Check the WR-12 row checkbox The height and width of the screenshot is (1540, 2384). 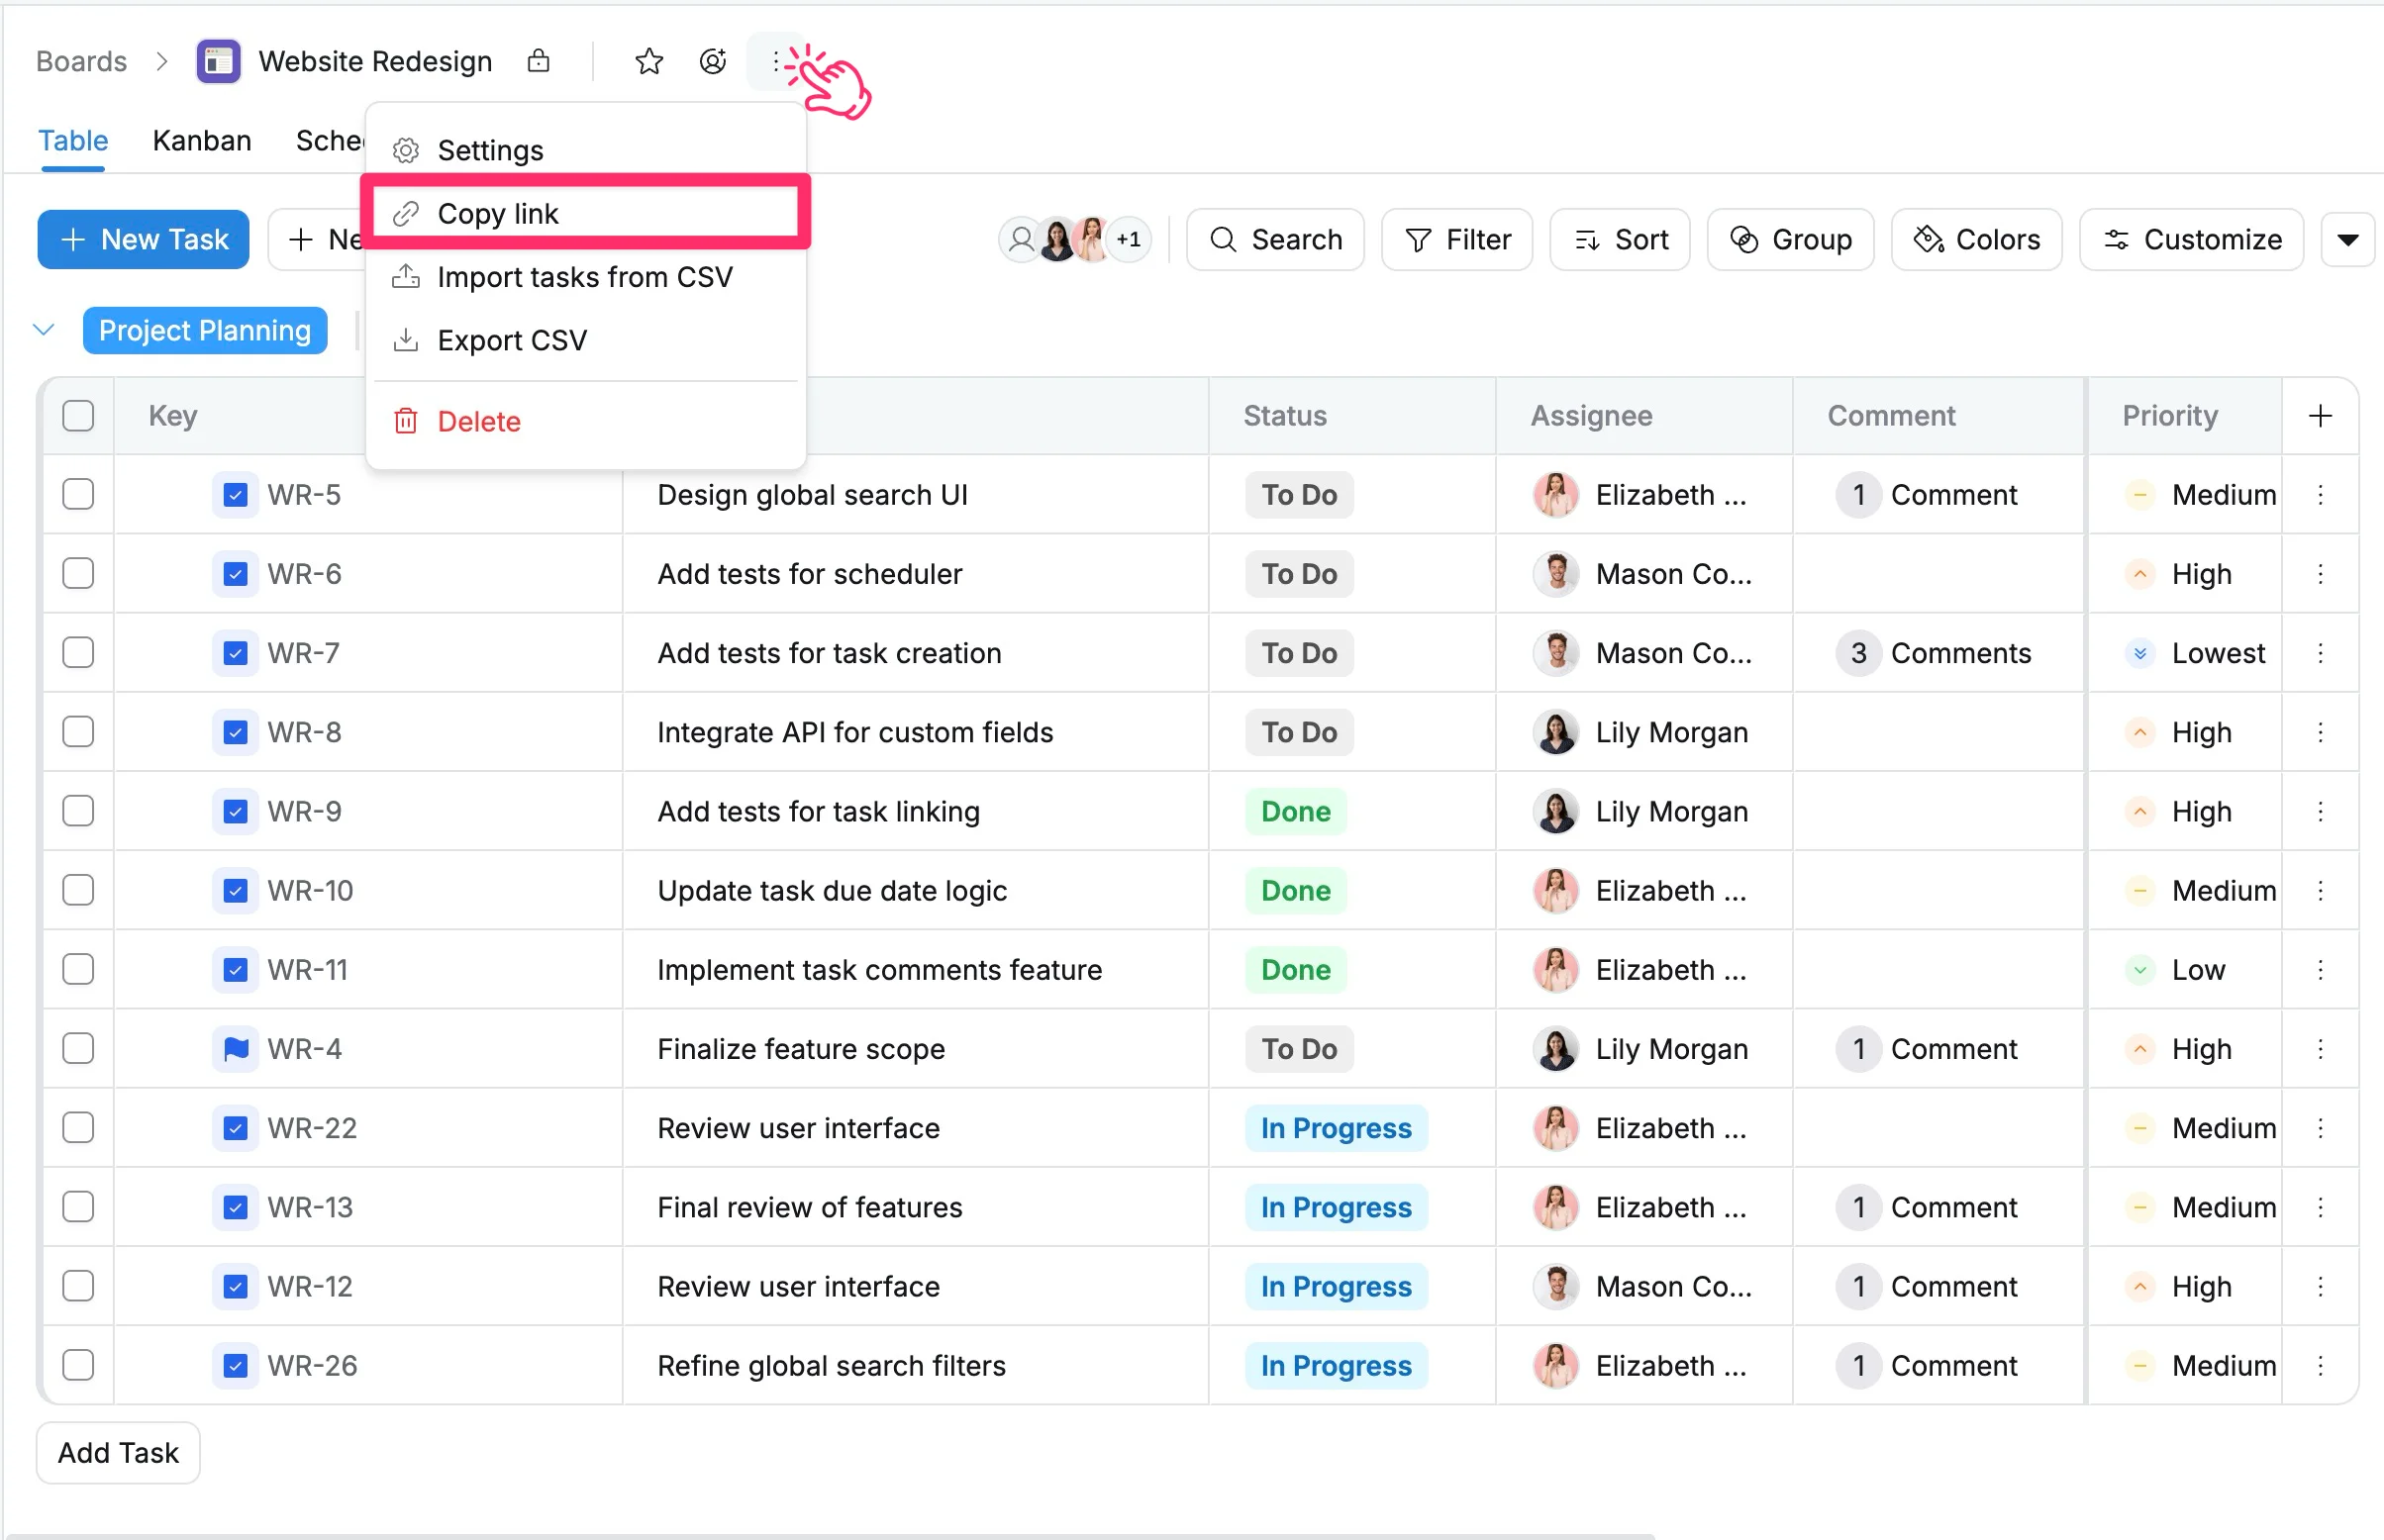78,1286
